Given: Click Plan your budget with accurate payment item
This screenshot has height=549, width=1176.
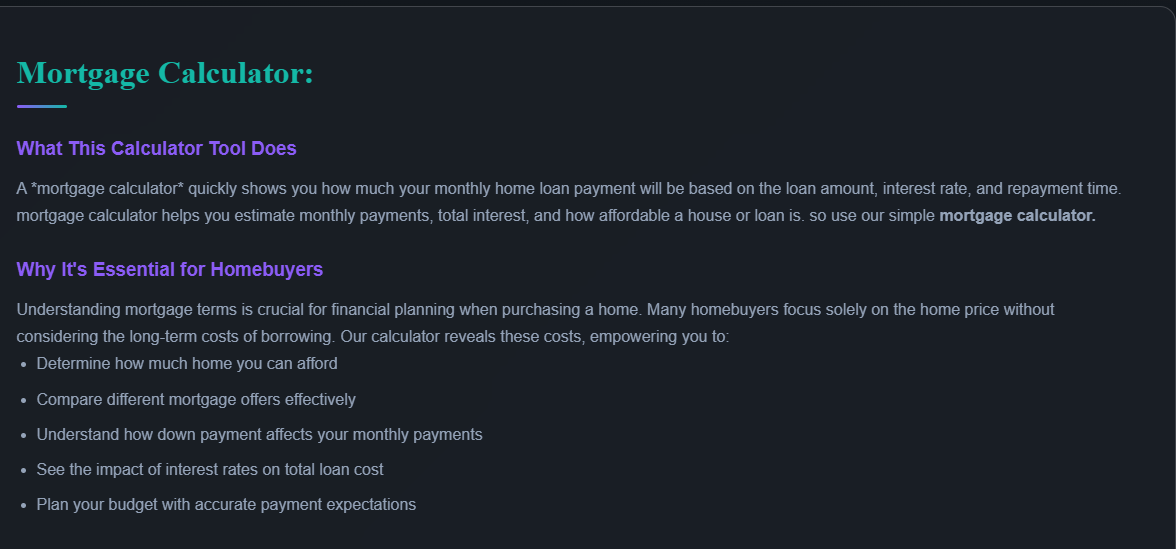Looking at the screenshot, I should click(x=226, y=505).
